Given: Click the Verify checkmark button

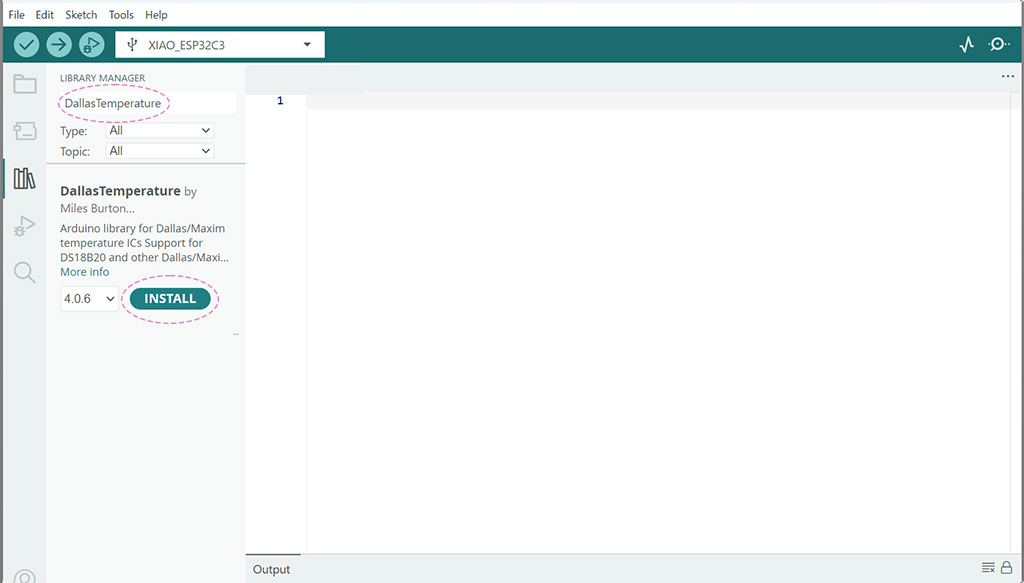Looking at the screenshot, I should (x=27, y=44).
